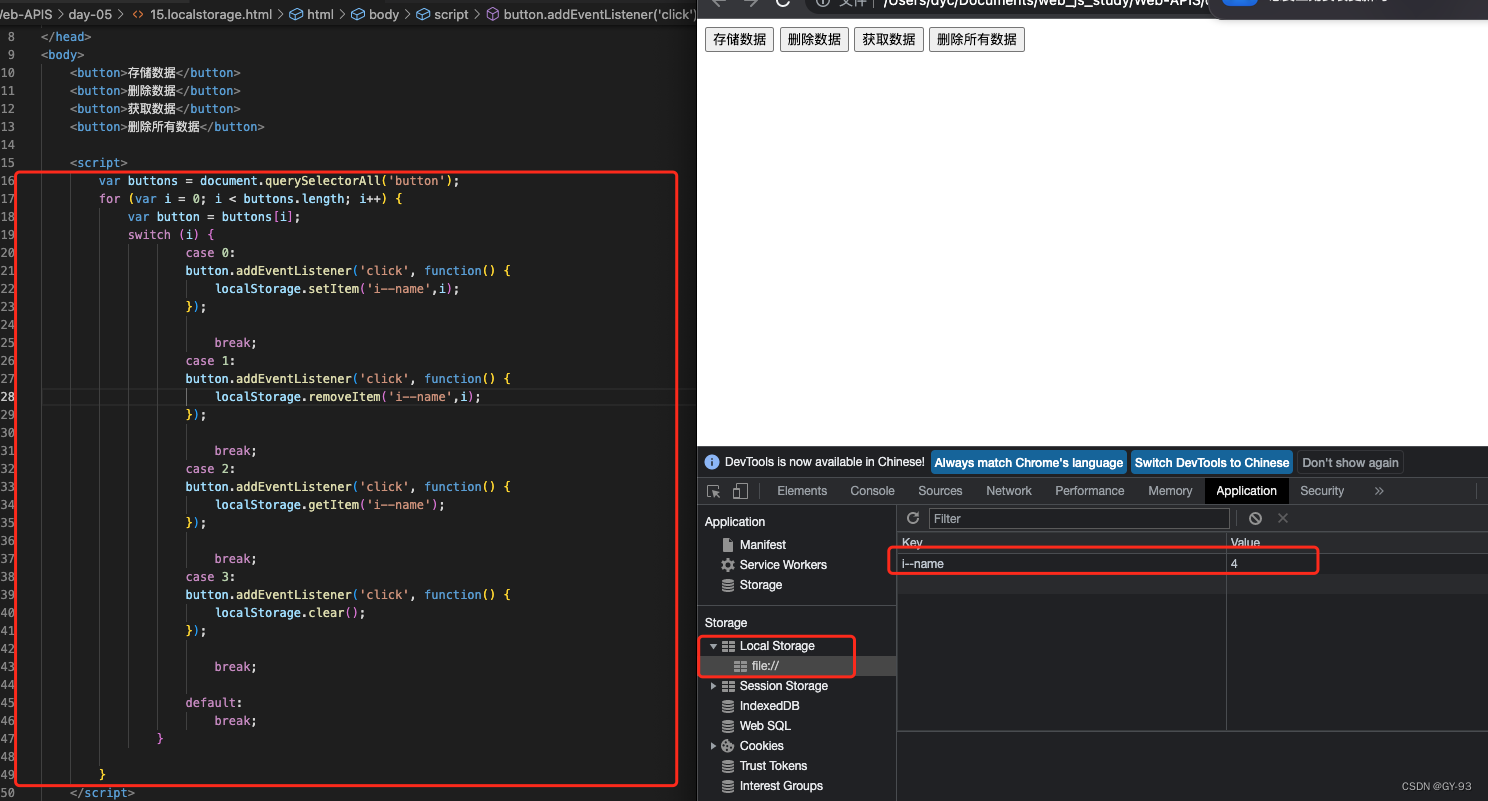
Task: Activate the inspect element picker icon
Action: [x=714, y=491]
